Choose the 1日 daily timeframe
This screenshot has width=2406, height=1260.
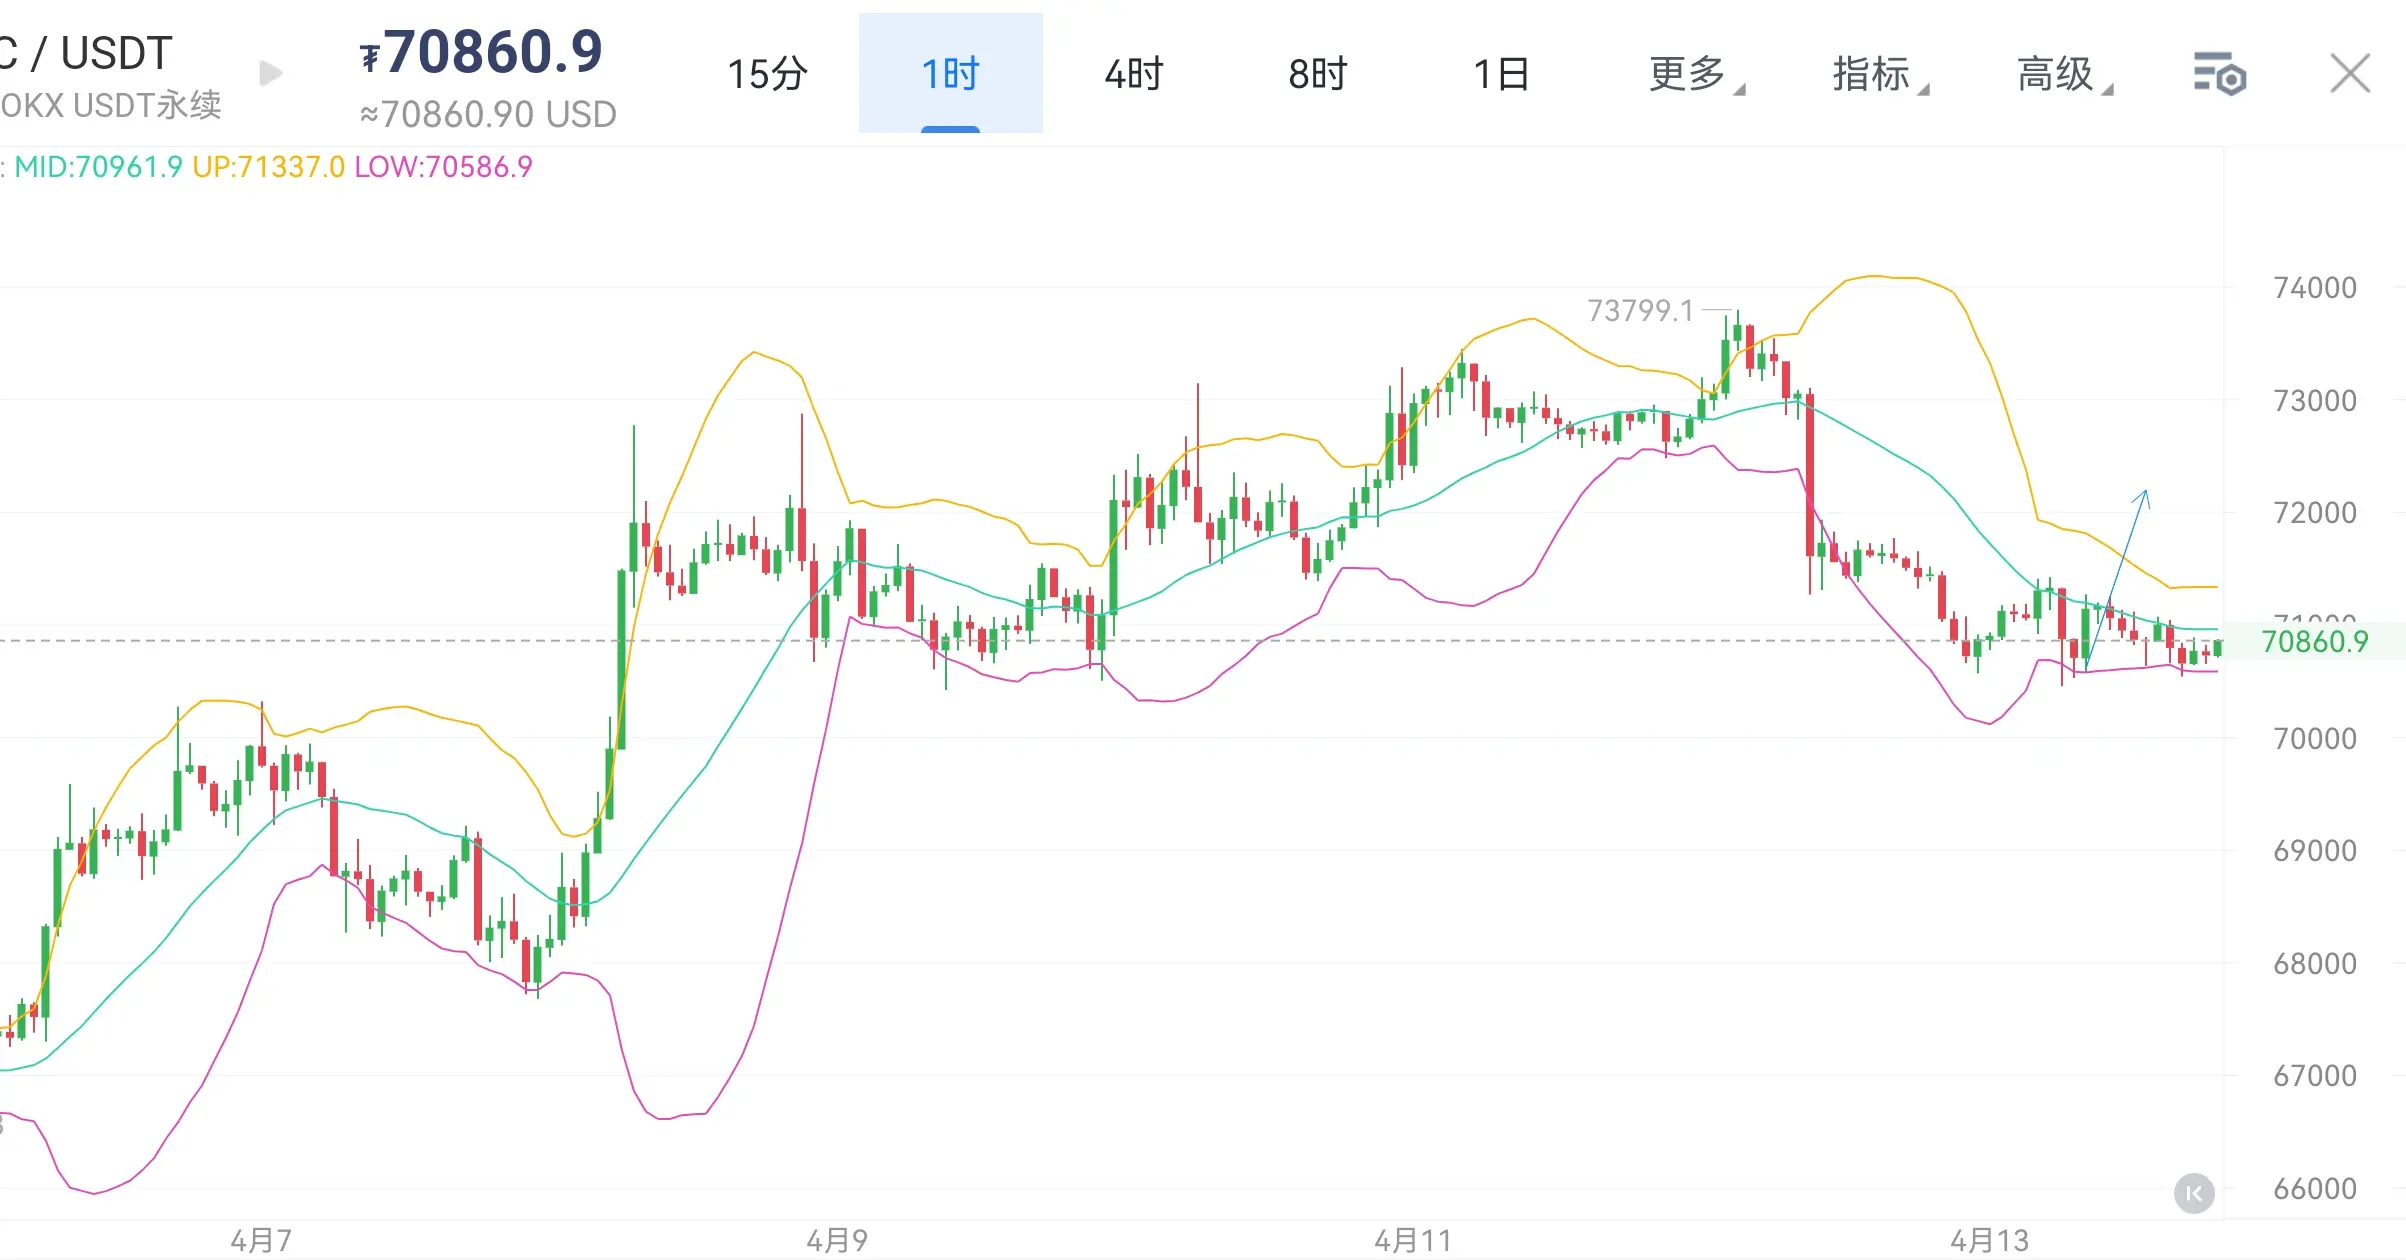[1501, 74]
